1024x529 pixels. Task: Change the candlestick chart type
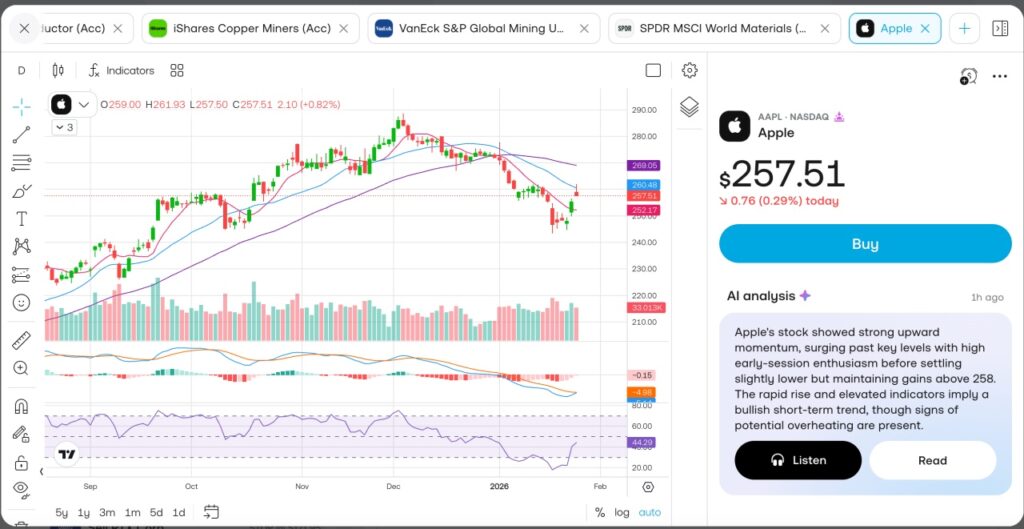pos(57,70)
